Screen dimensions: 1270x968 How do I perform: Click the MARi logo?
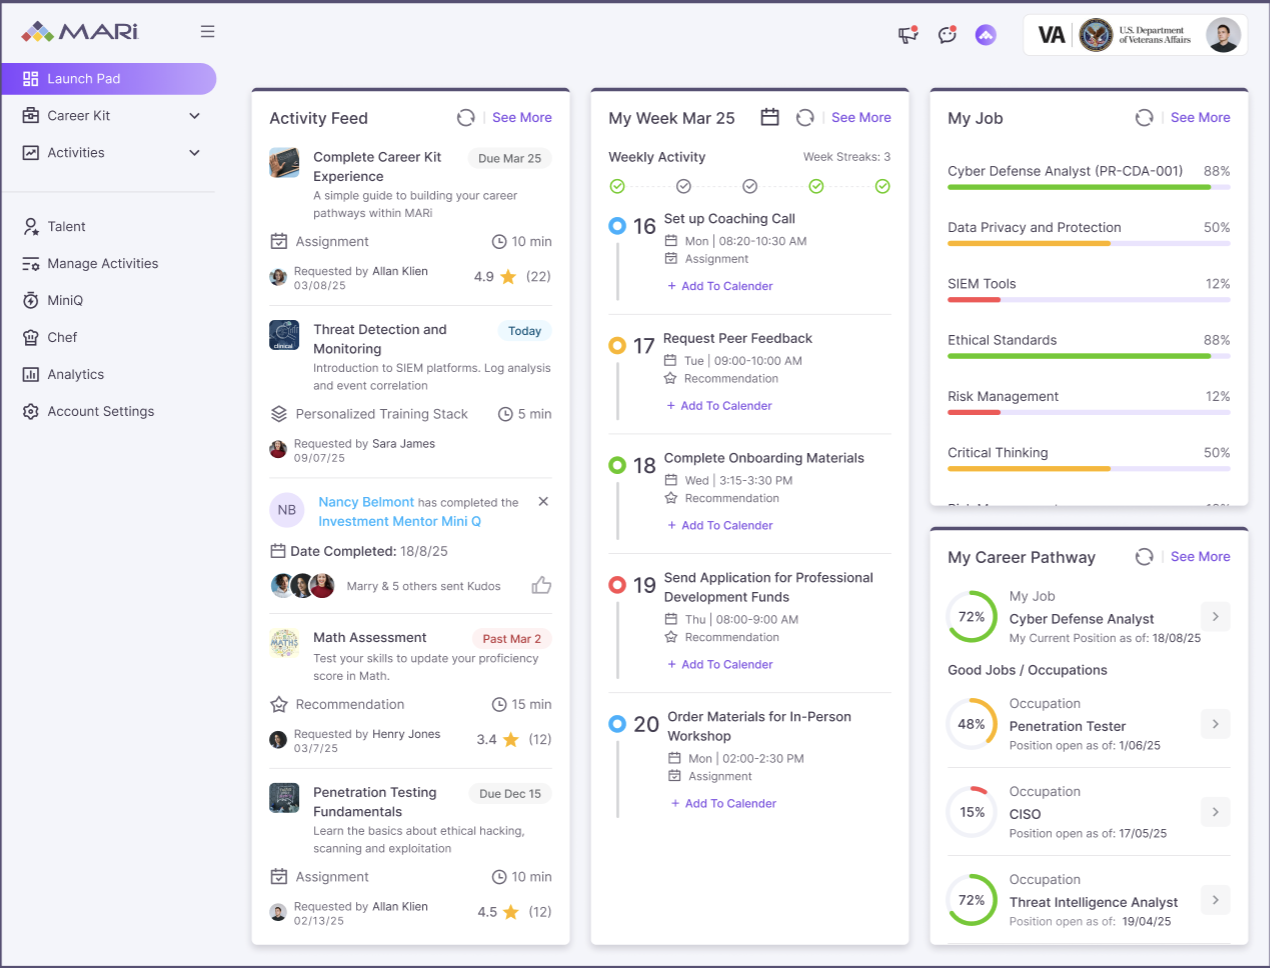click(79, 31)
